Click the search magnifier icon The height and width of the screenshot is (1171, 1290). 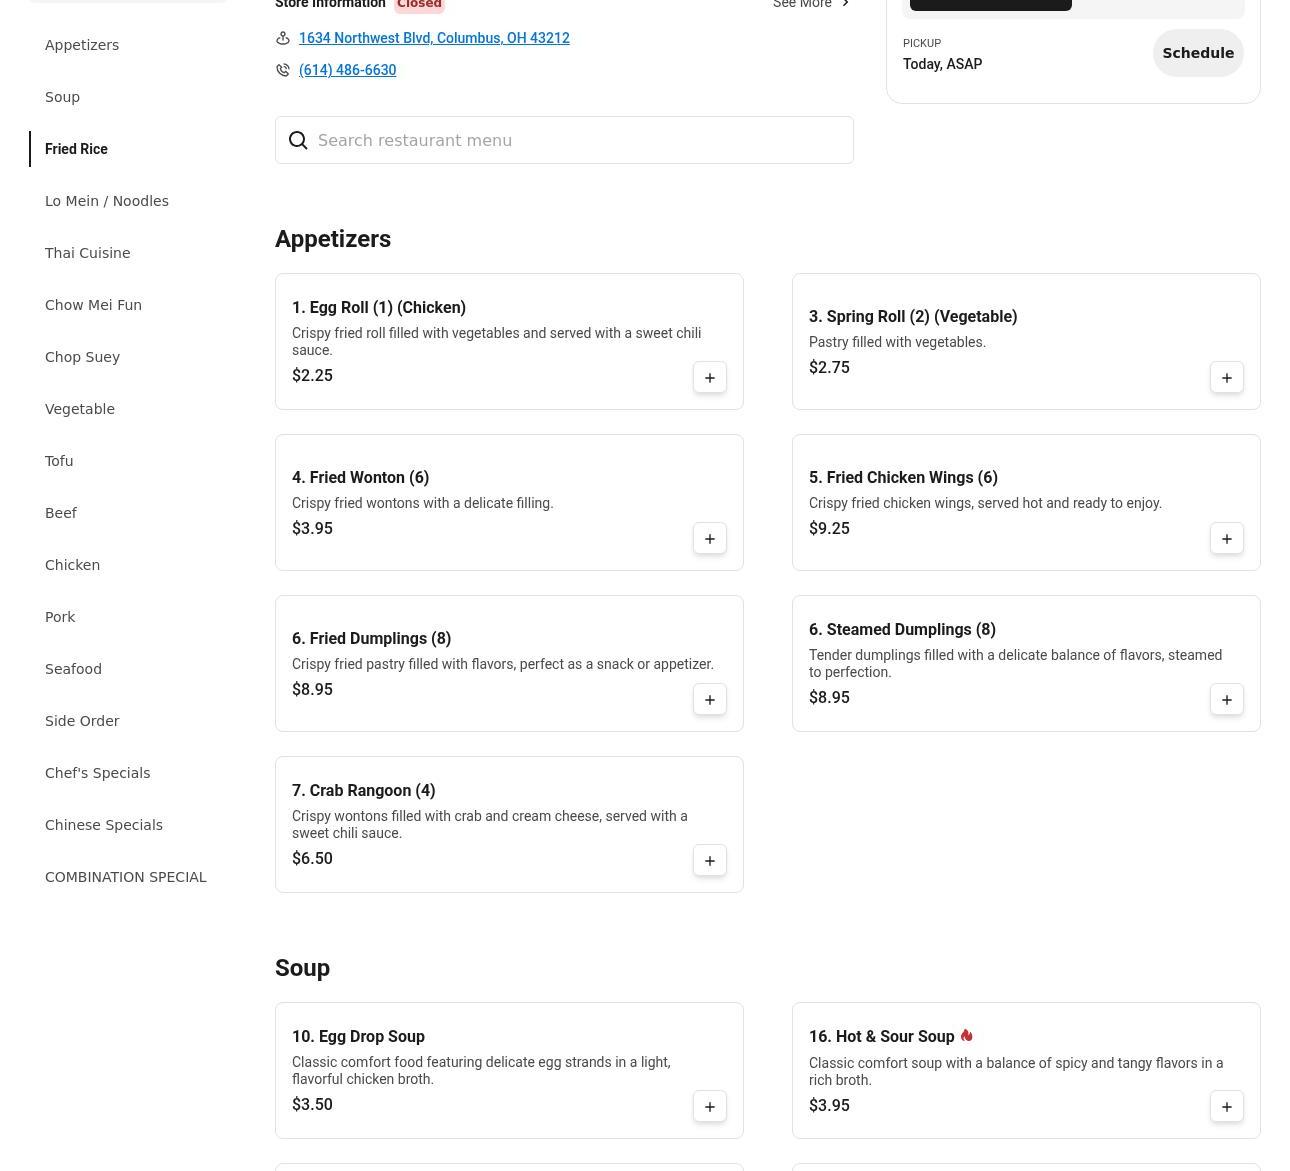click(x=298, y=140)
